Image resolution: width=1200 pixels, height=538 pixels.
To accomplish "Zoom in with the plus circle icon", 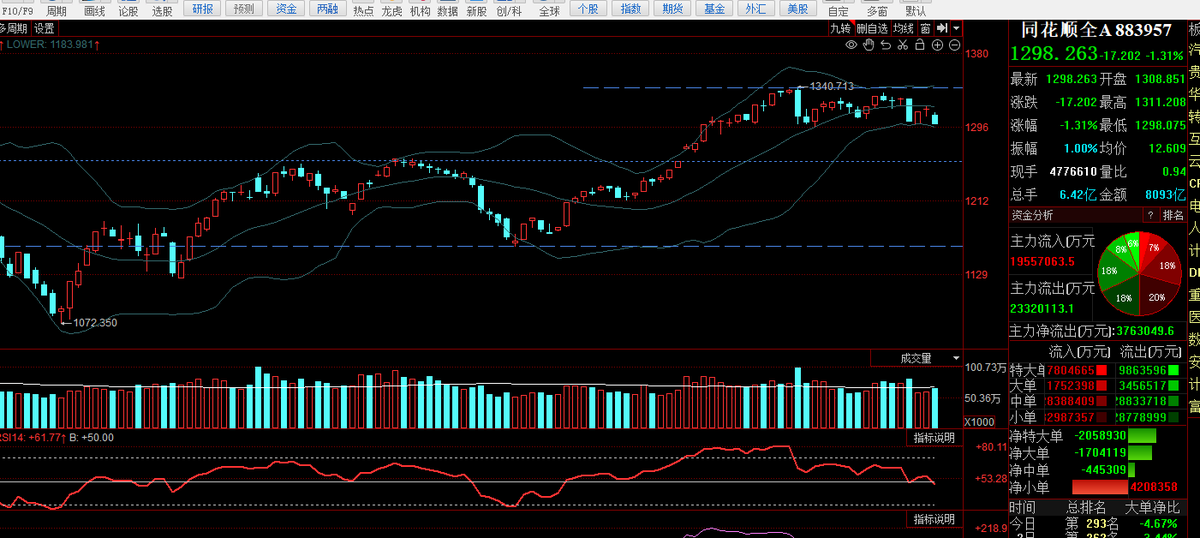I will pyautogui.click(x=937, y=44).
